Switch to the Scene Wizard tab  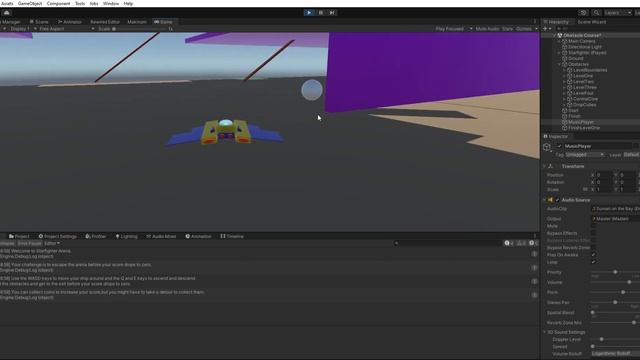click(591, 22)
